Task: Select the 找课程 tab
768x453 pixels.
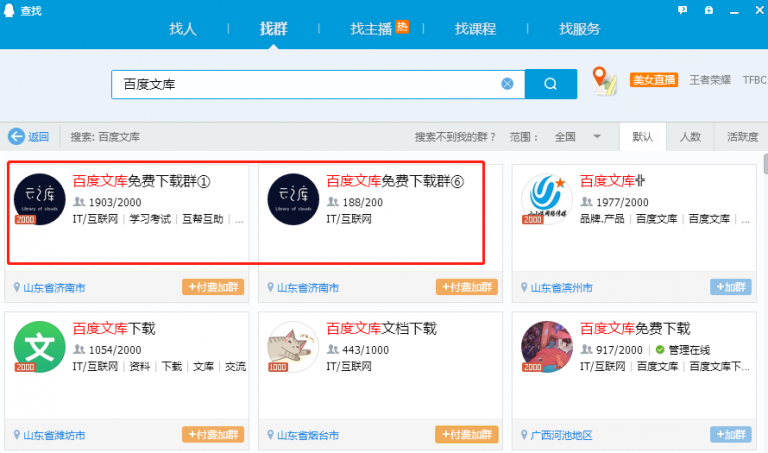Action: (475, 29)
